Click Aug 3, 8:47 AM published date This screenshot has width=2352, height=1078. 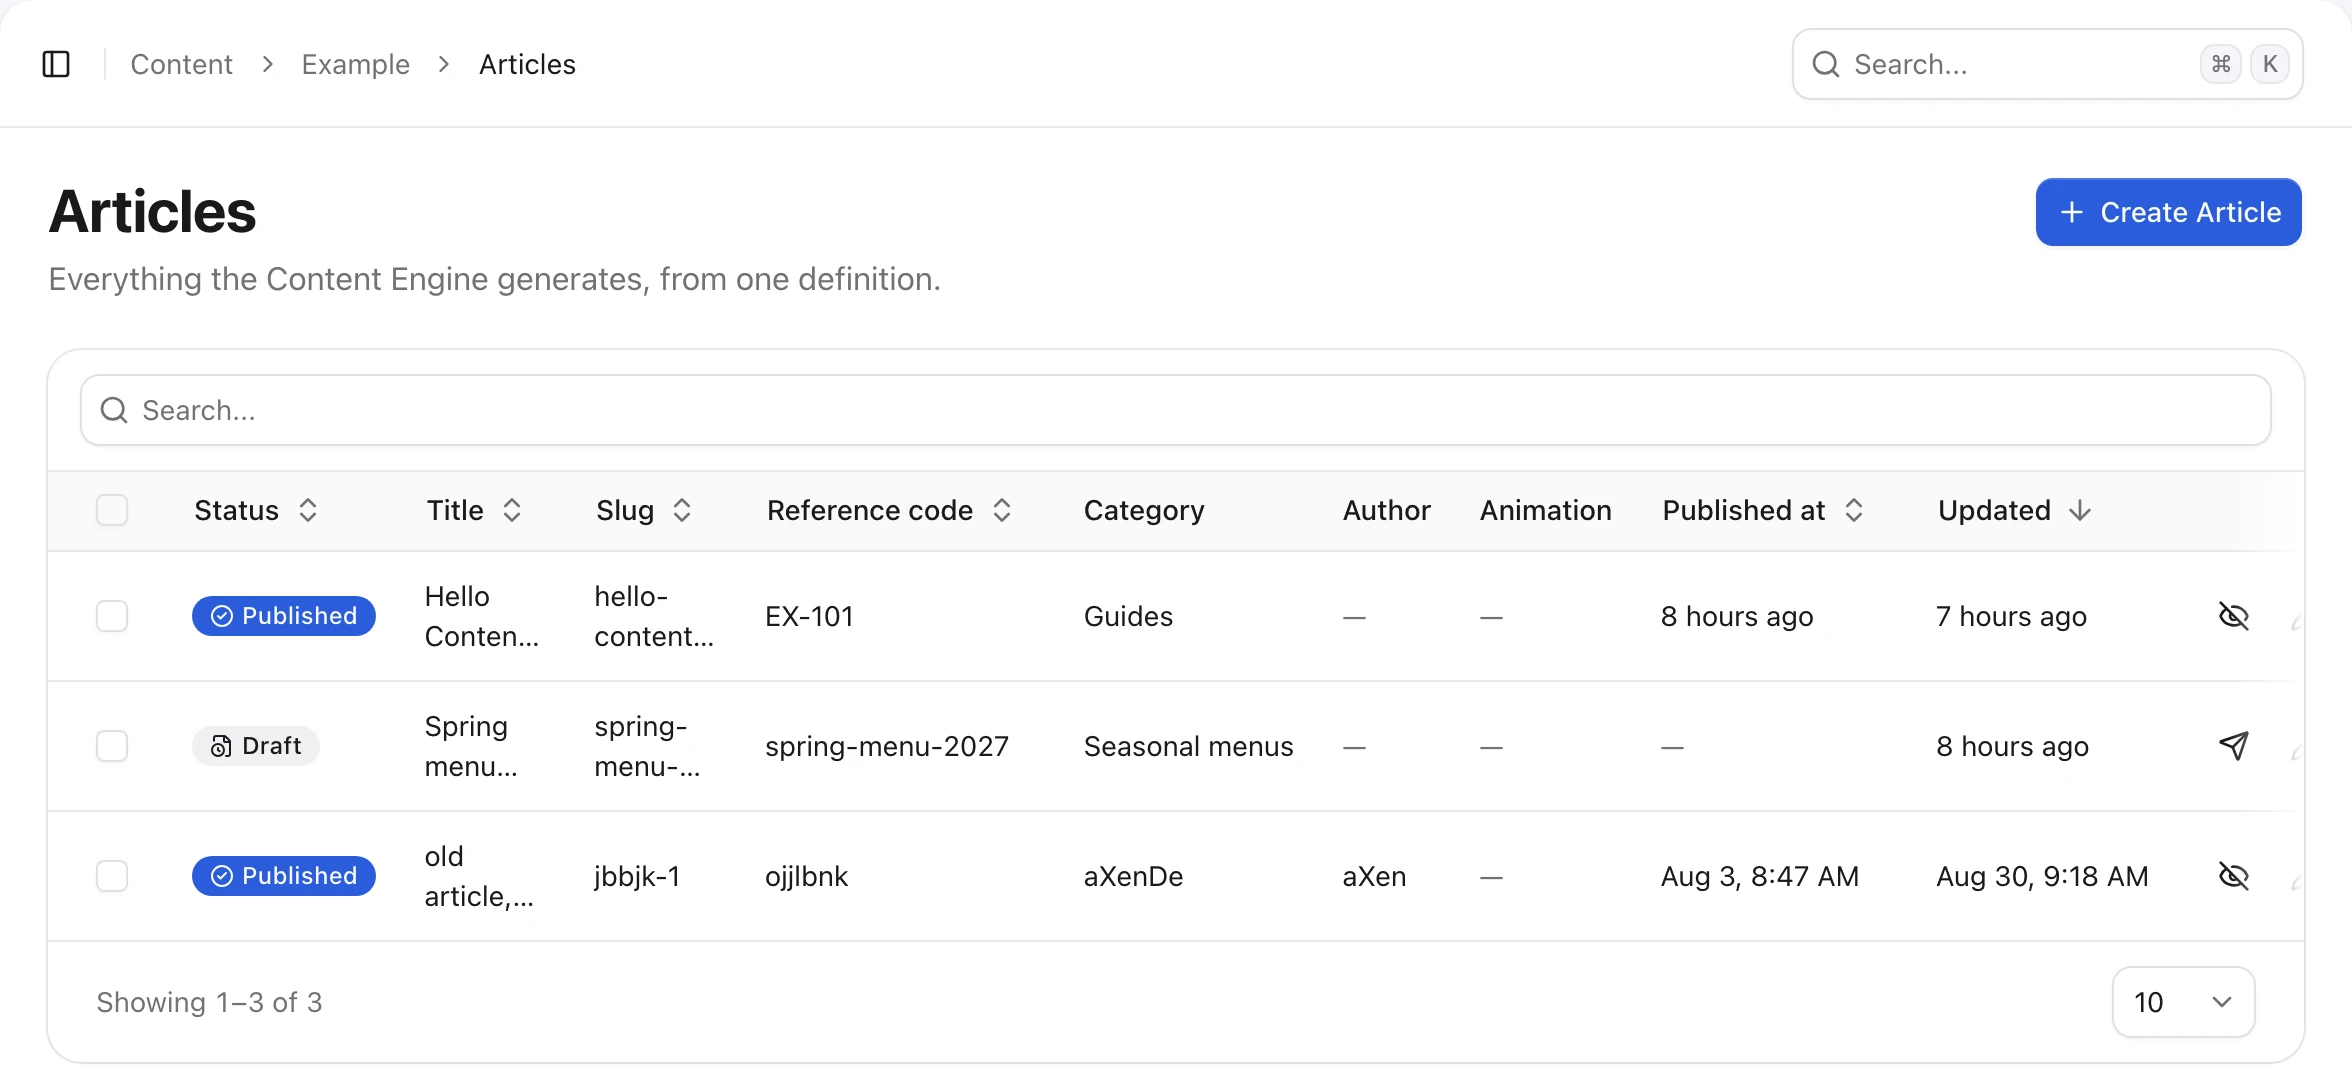[x=1759, y=876]
